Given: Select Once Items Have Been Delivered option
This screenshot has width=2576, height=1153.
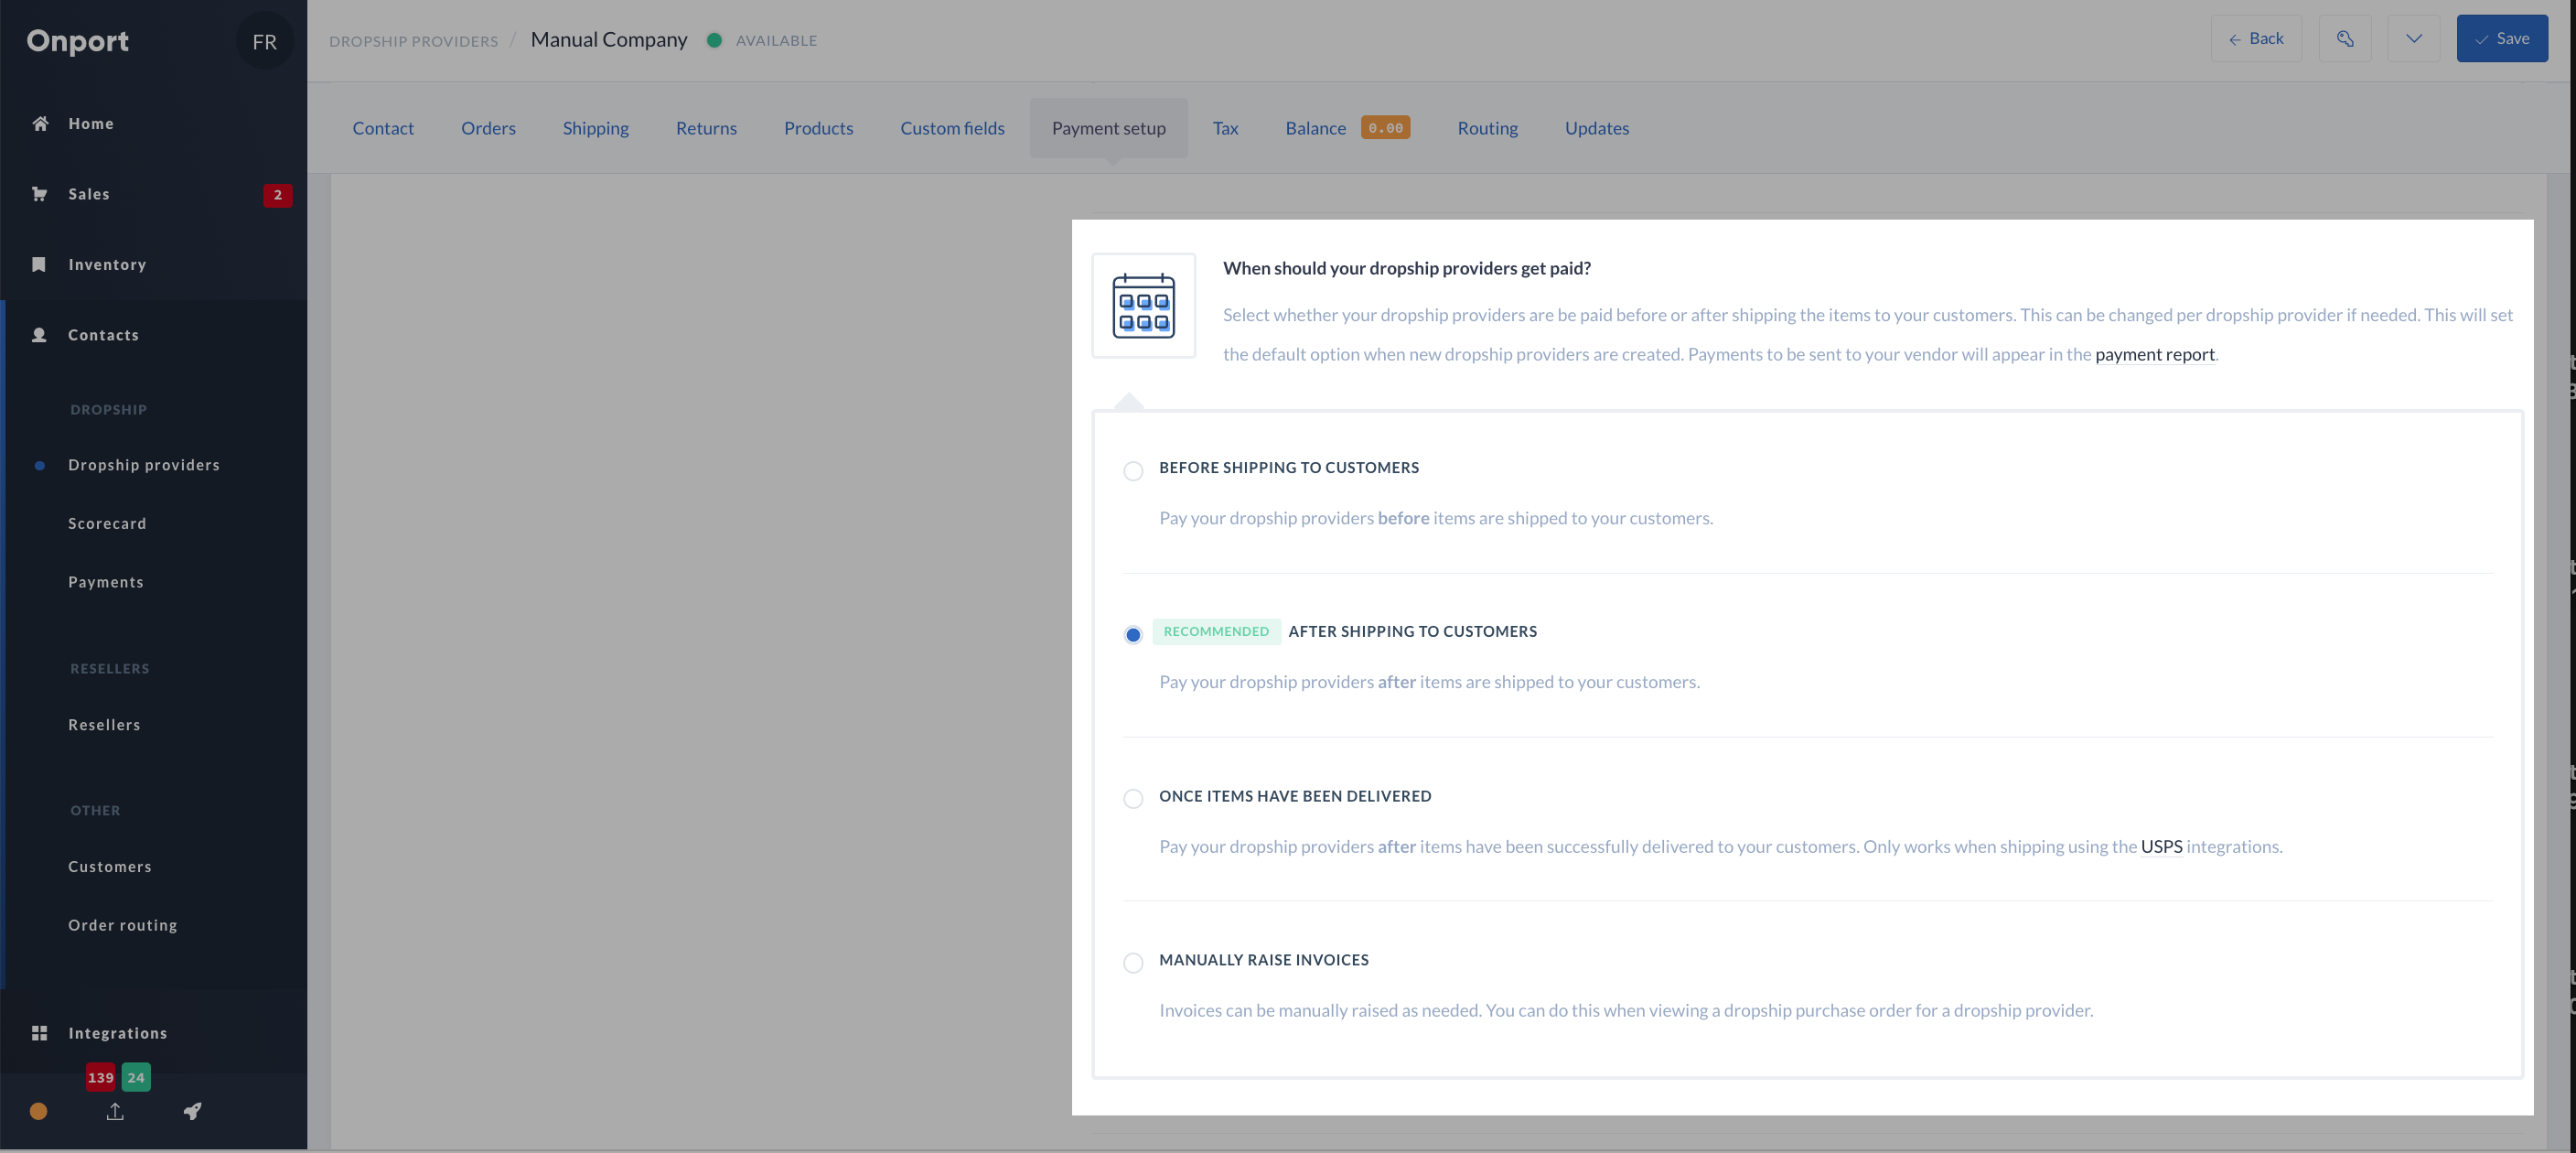Looking at the screenshot, I should [x=1133, y=799].
